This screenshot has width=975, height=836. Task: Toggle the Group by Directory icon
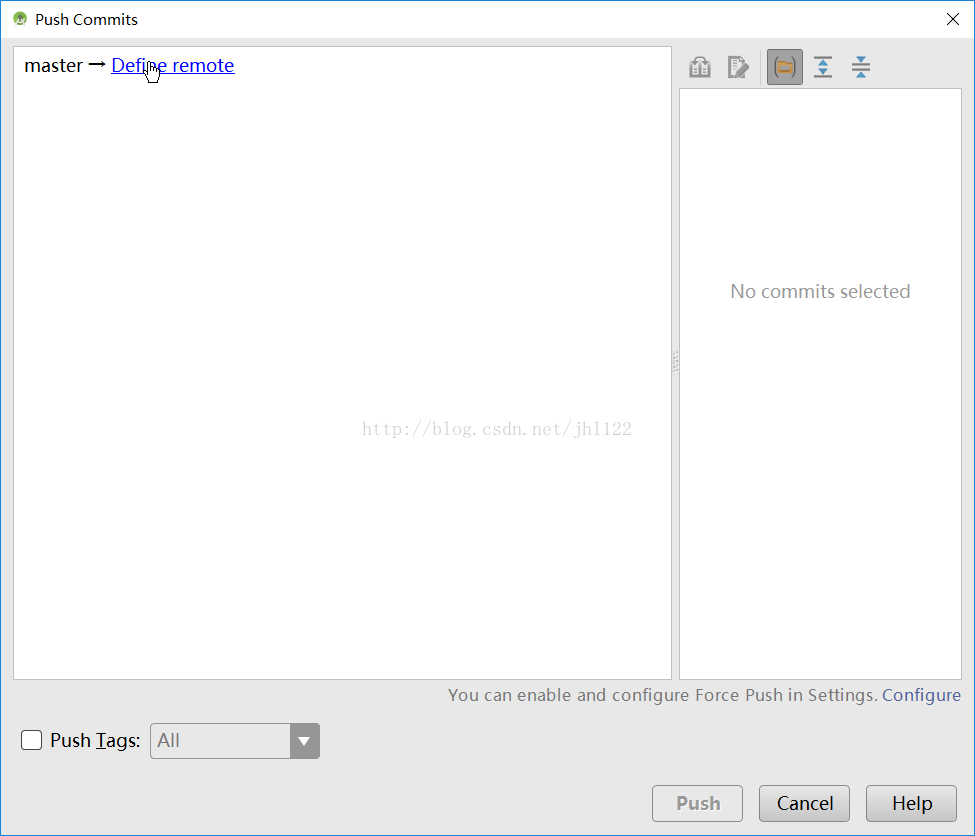(785, 67)
